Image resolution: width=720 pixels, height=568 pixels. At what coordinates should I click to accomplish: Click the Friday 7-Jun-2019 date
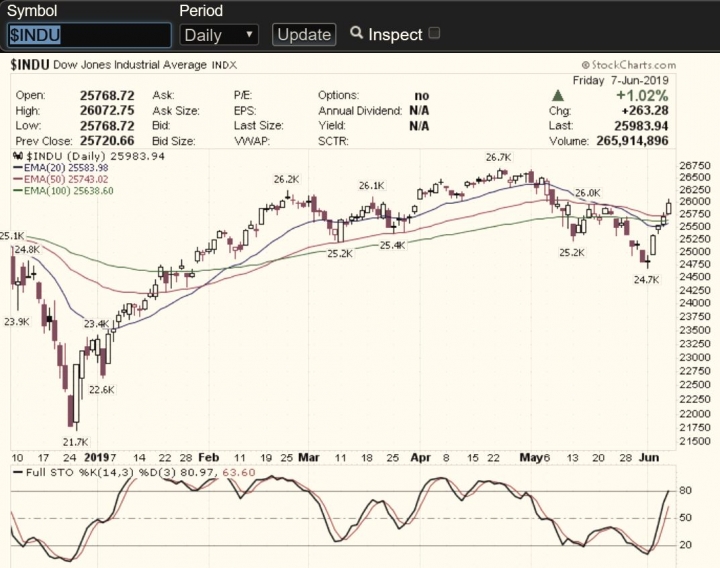[620, 80]
